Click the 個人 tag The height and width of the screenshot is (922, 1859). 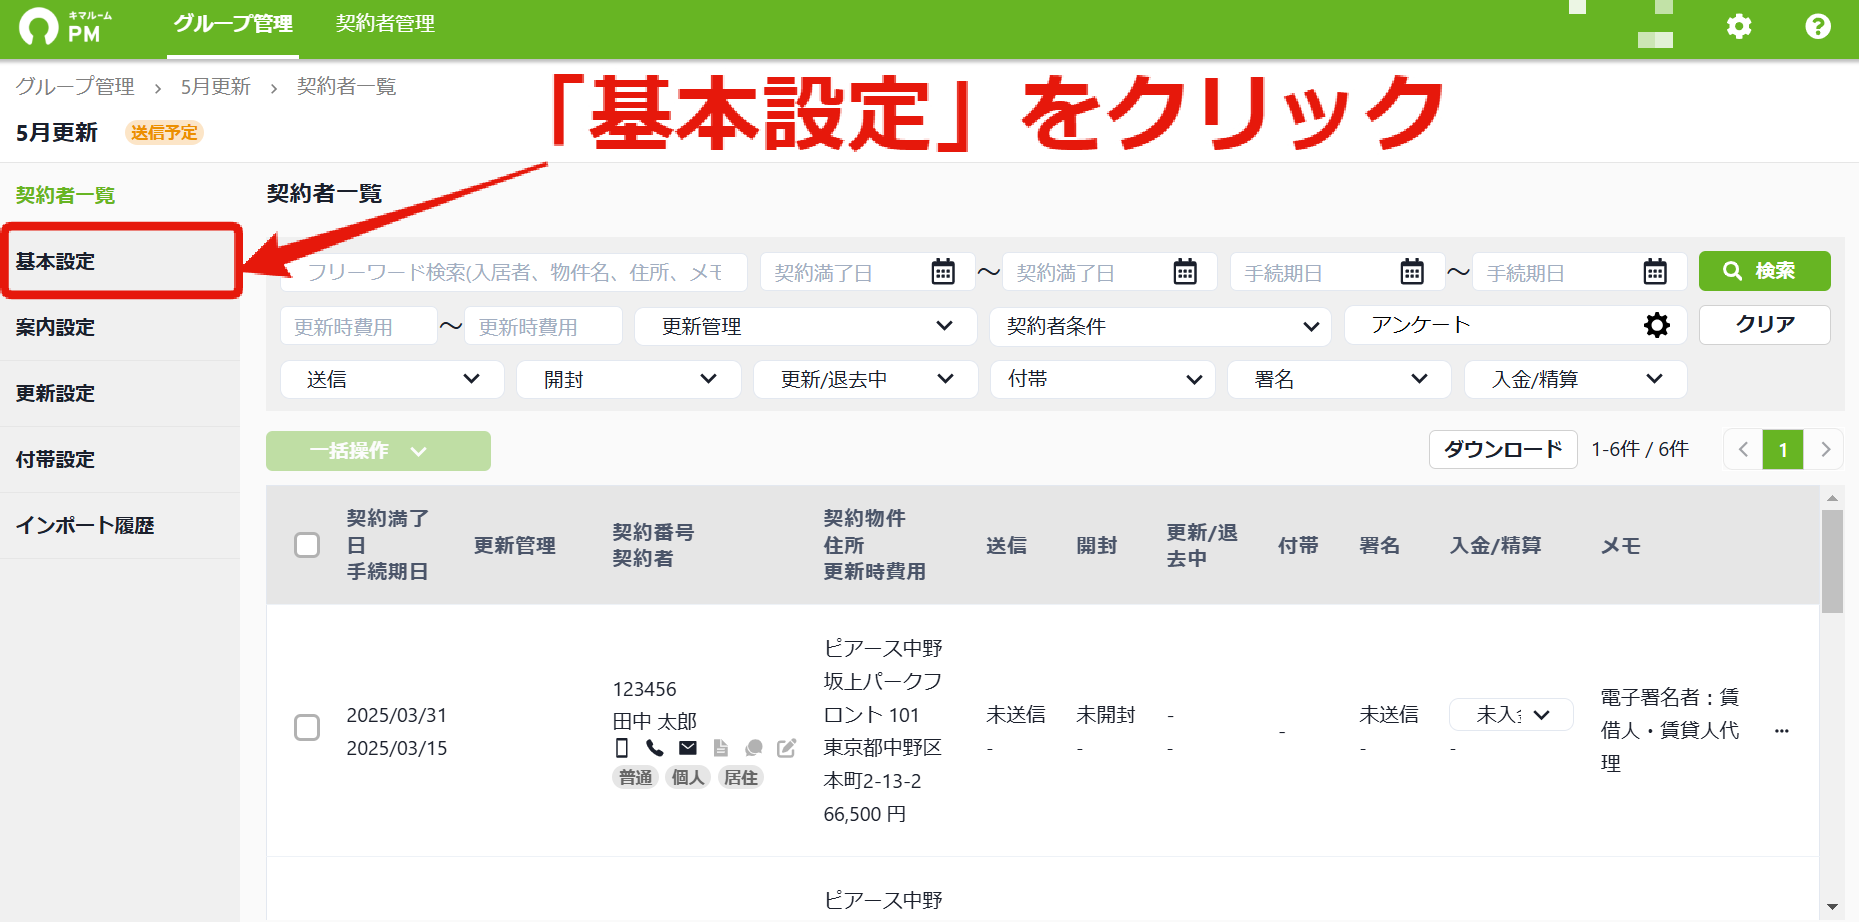coord(688,777)
